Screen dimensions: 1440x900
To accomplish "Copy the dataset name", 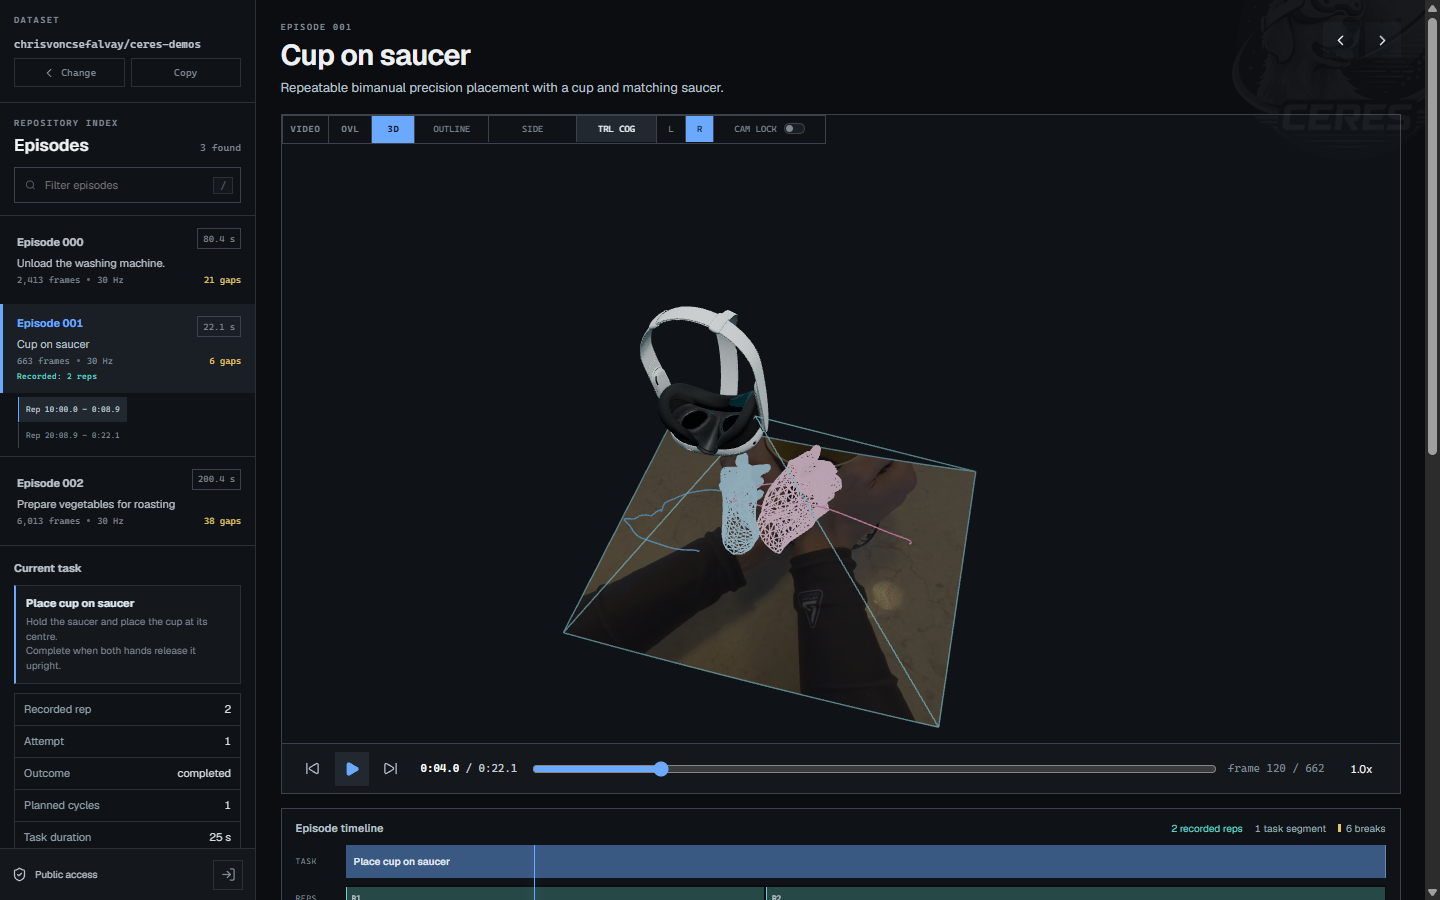I will (x=185, y=73).
